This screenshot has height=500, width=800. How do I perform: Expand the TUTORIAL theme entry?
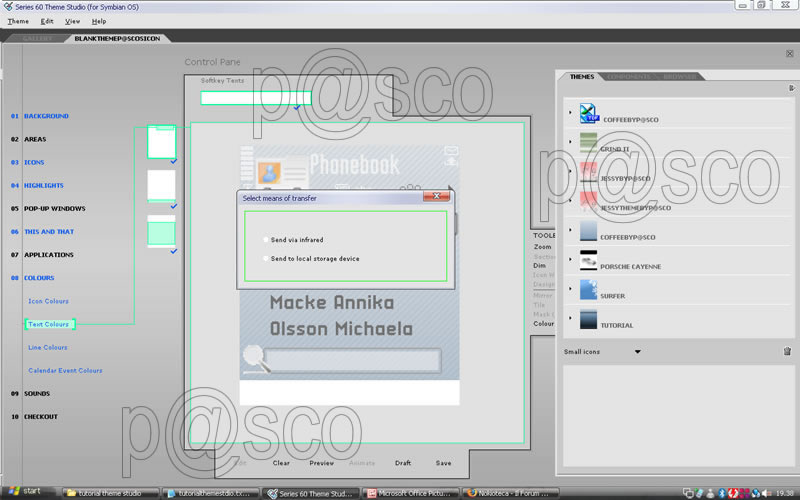coord(570,318)
